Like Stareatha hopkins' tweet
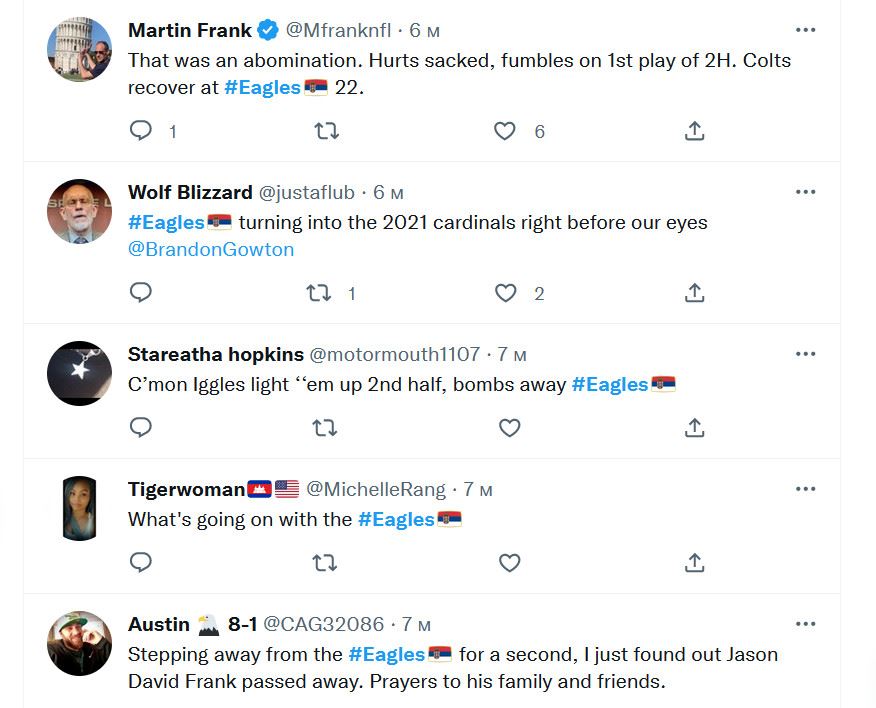Viewport: 876px width, 708px height. tap(509, 427)
